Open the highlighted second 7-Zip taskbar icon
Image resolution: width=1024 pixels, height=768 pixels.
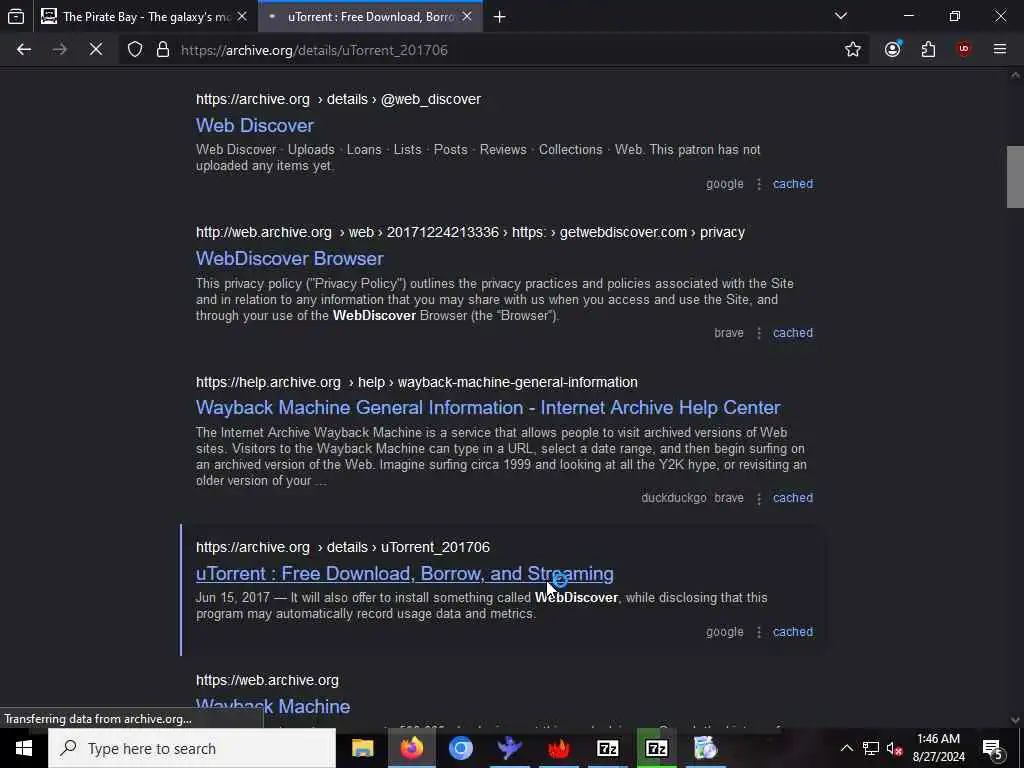coord(656,748)
